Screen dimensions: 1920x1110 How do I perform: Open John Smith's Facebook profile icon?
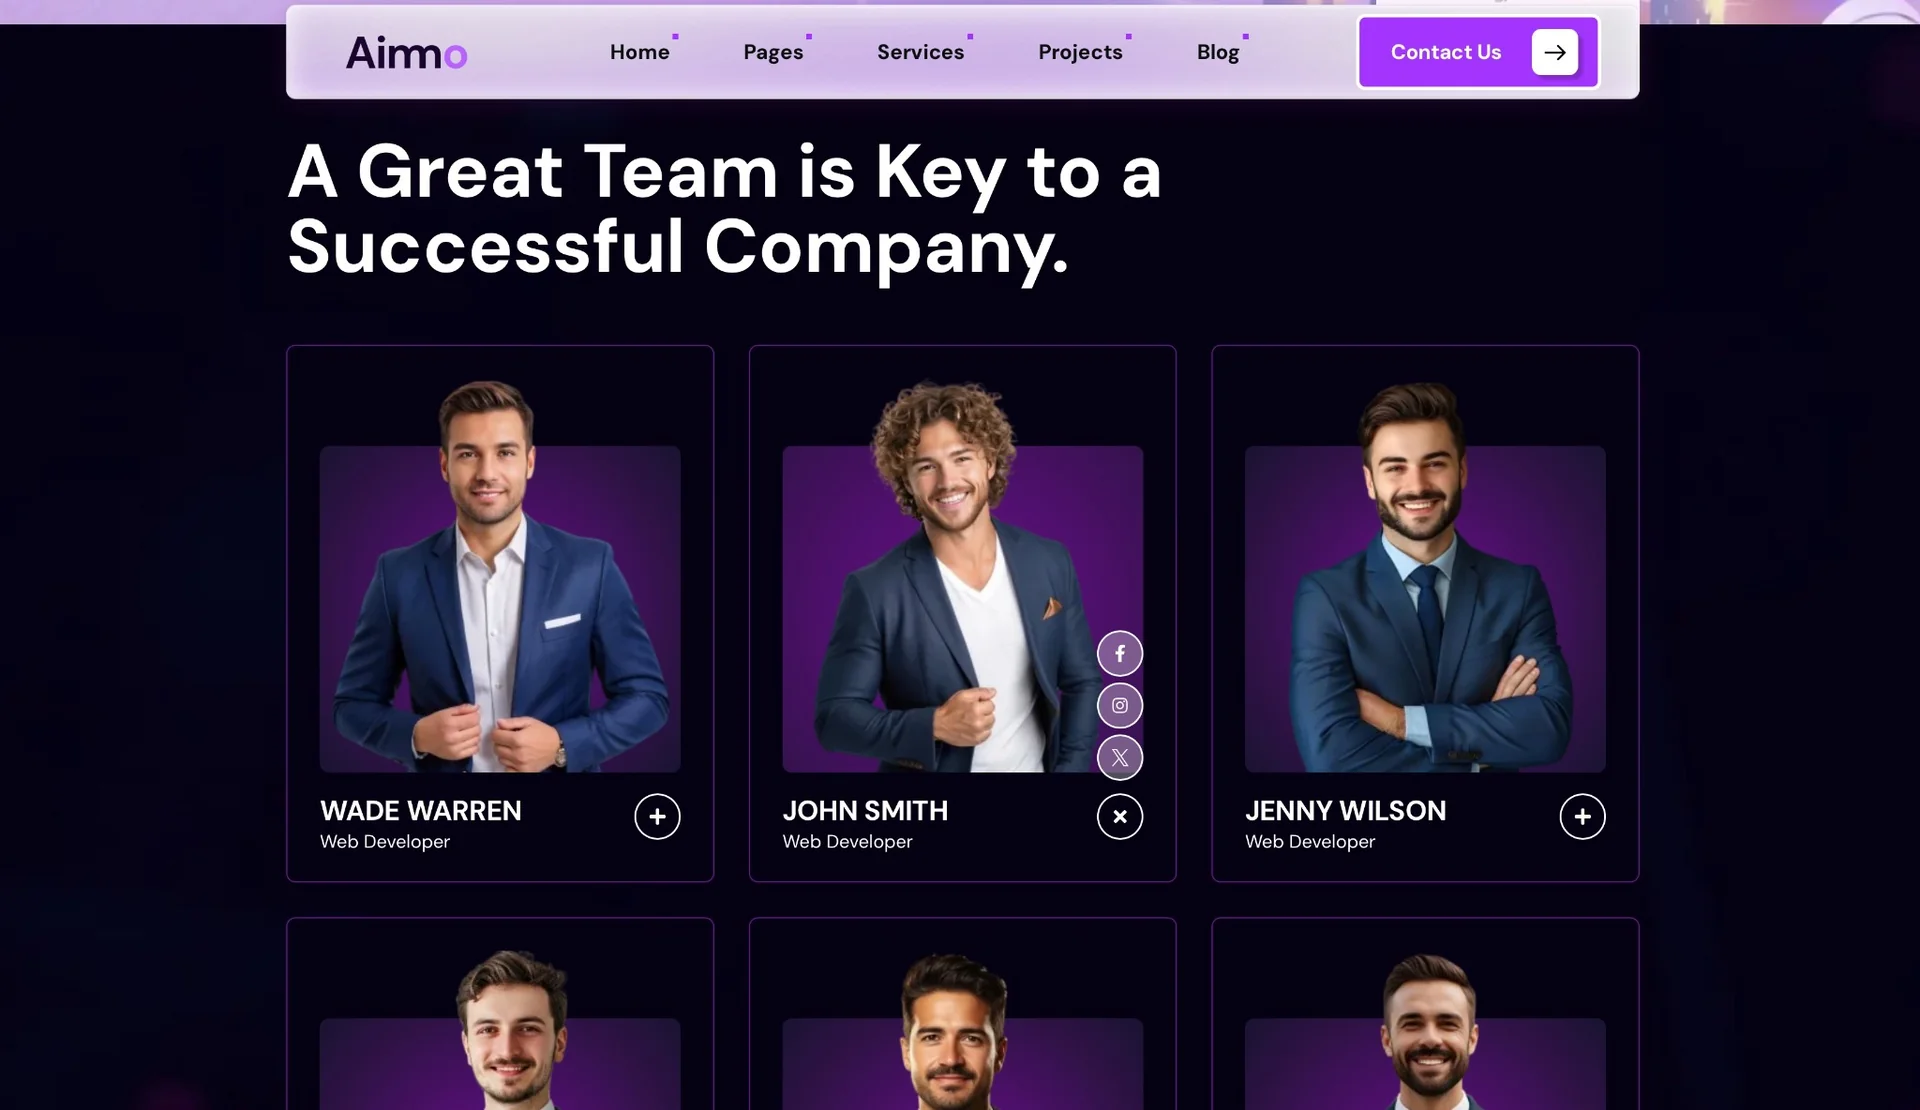tap(1119, 654)
